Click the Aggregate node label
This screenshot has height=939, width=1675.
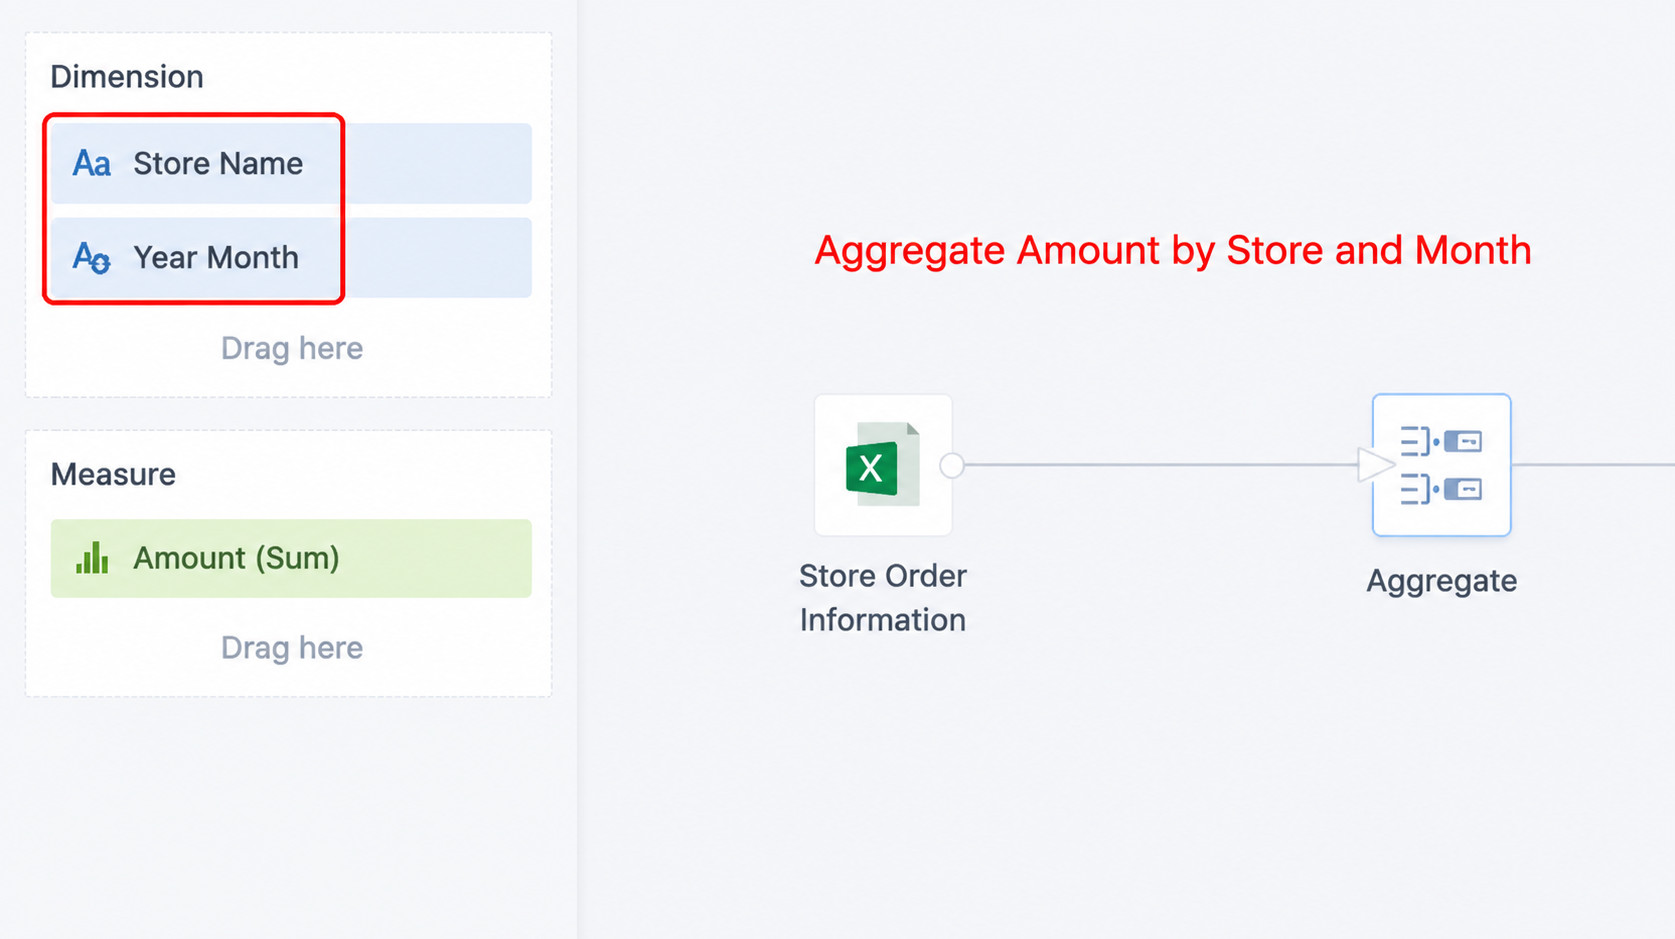(1441, 581)
